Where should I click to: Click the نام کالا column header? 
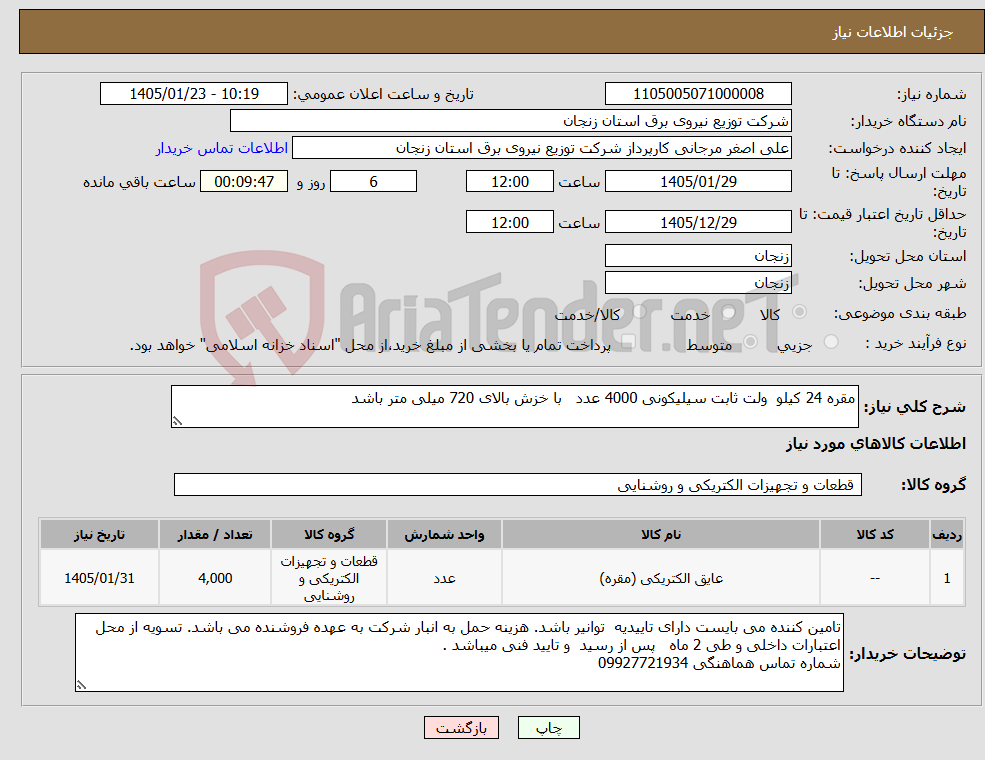pyautogui.click(x=661, y=535)
